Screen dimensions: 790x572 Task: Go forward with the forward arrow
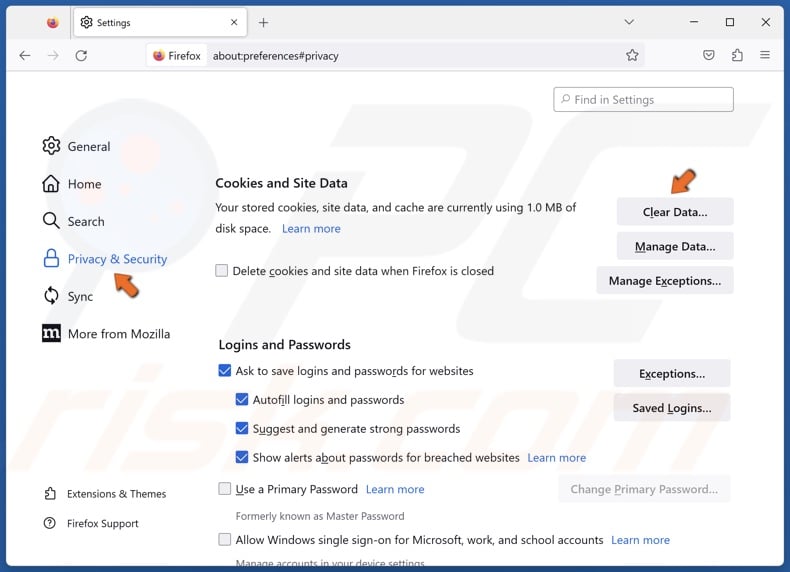point(53,55)
